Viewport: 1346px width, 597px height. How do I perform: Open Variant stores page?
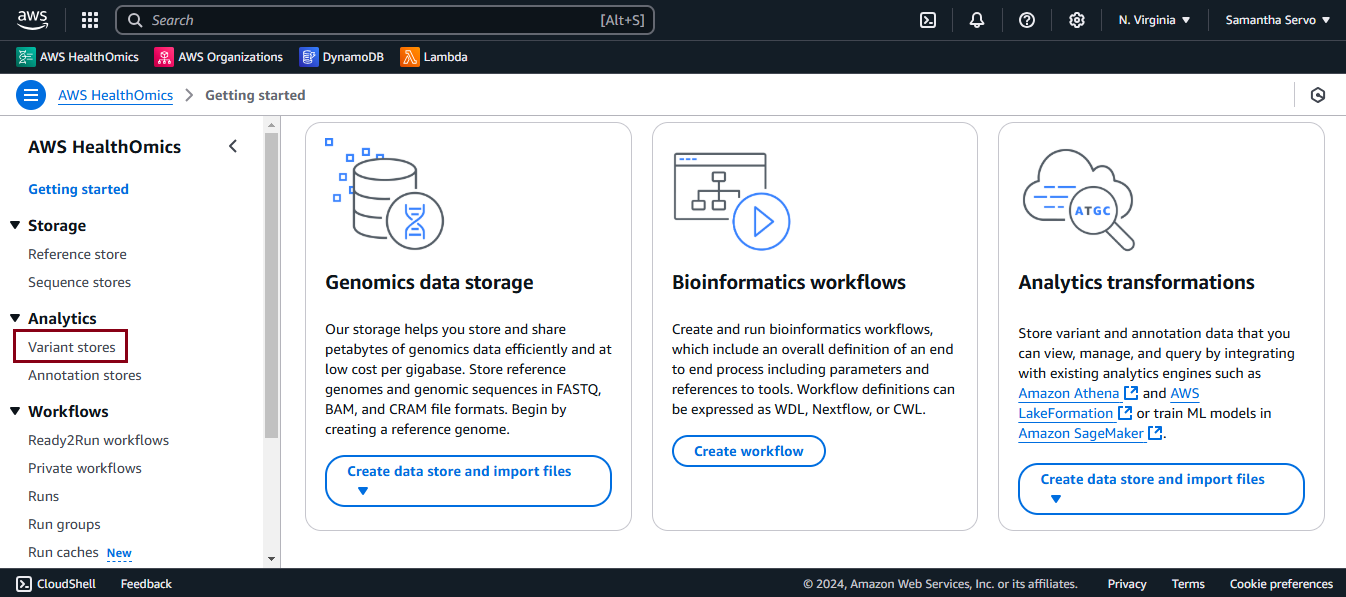click(71, 347)
